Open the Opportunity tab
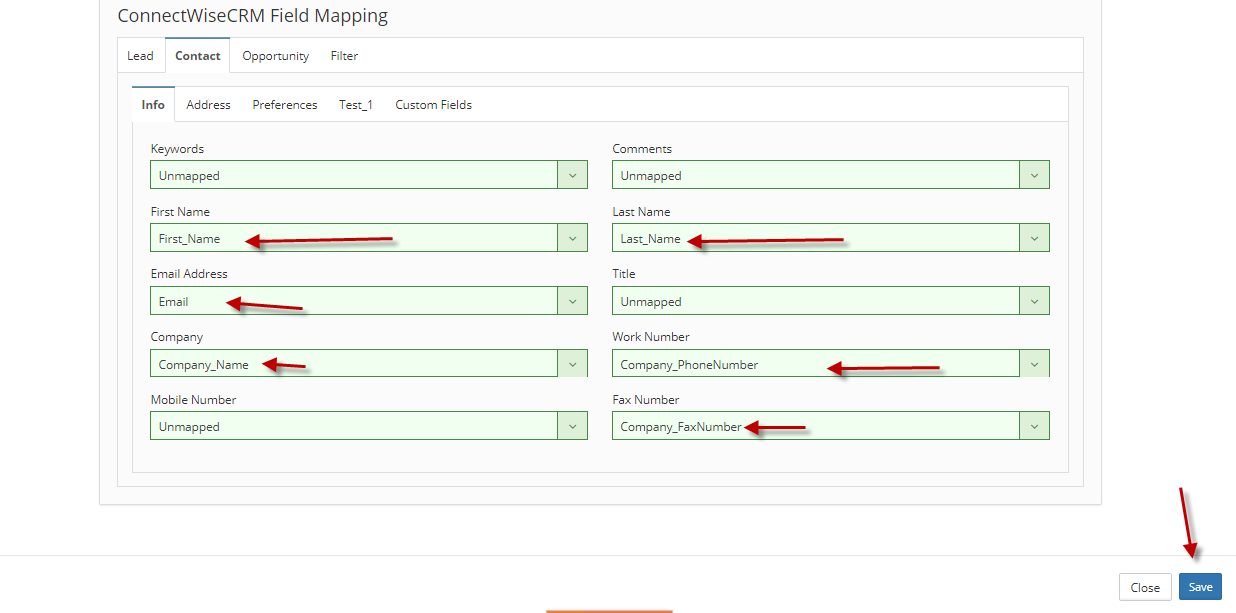 (275, 56)
